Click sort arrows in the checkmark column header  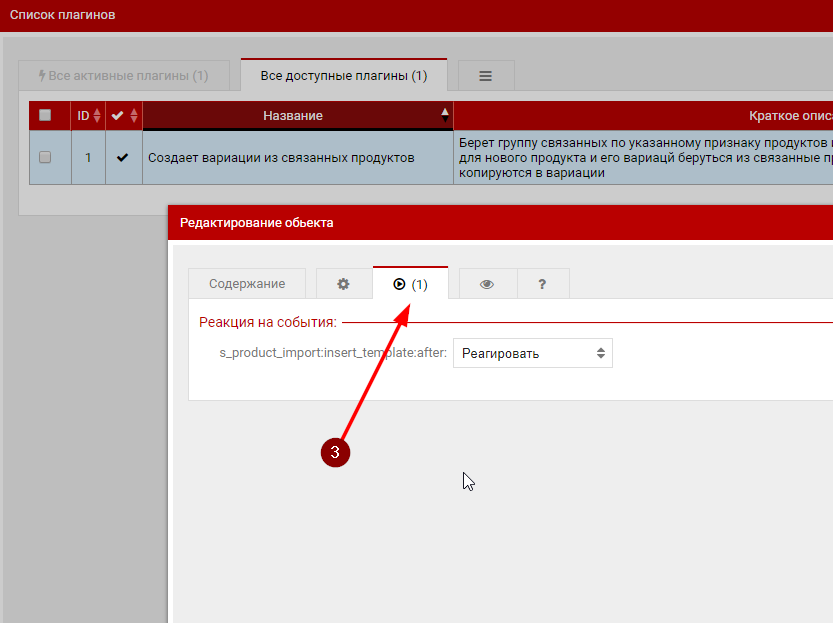click(x=134, y=116)
